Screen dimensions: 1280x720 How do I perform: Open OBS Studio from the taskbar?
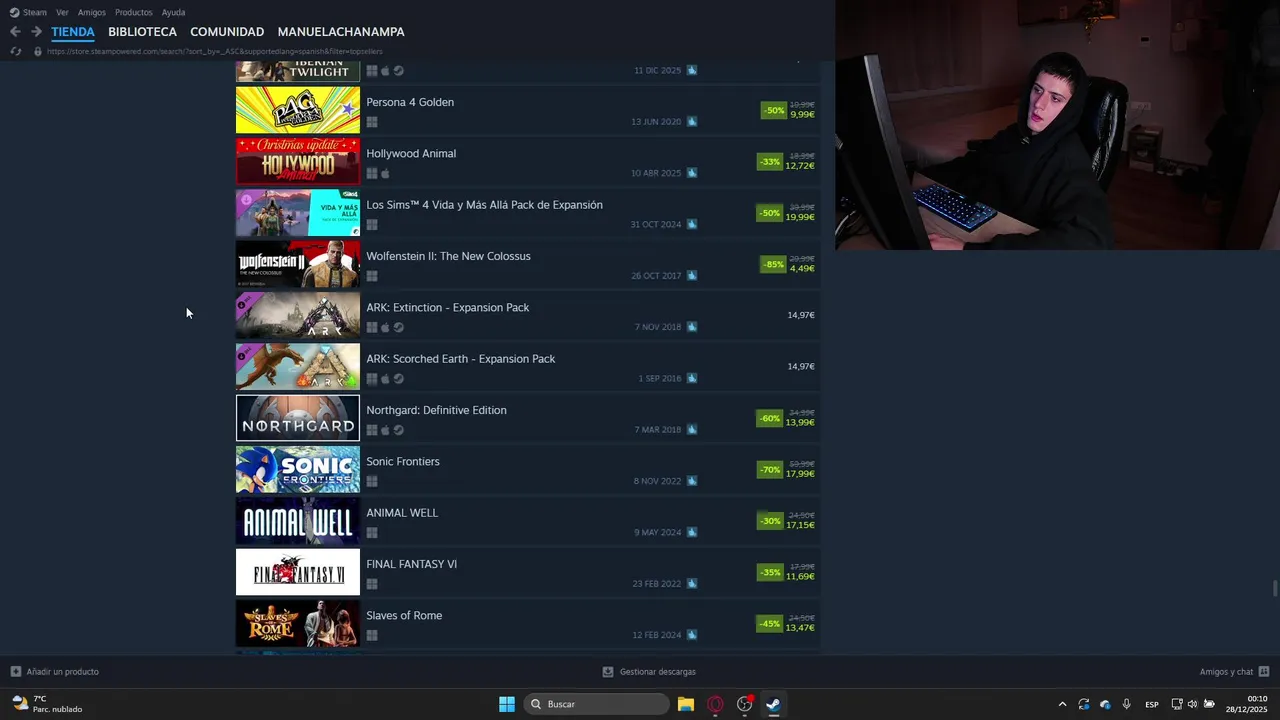click(744, 704)
